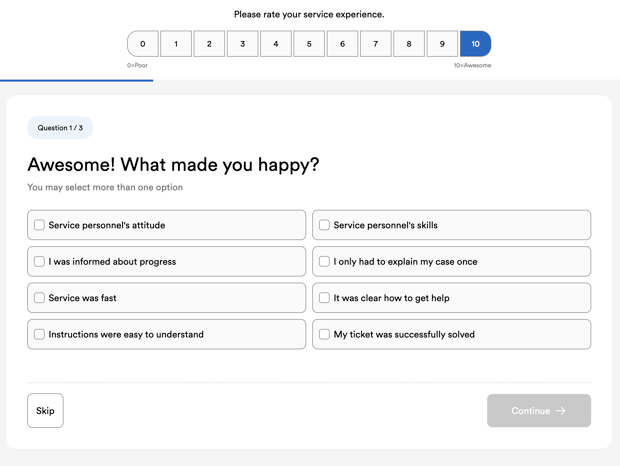The height and width of the screenshot is (466, 620).
Task: Set the rating to 8
Action: coord(408,44)
